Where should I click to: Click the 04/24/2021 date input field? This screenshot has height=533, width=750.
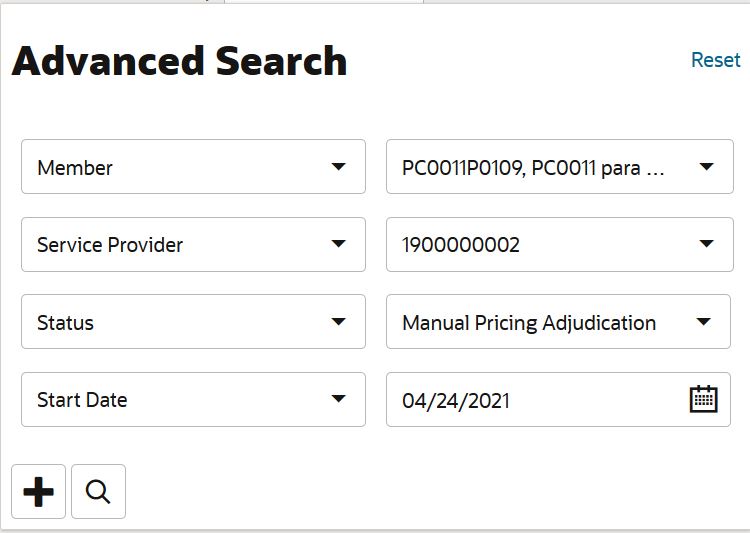point(558,400)
